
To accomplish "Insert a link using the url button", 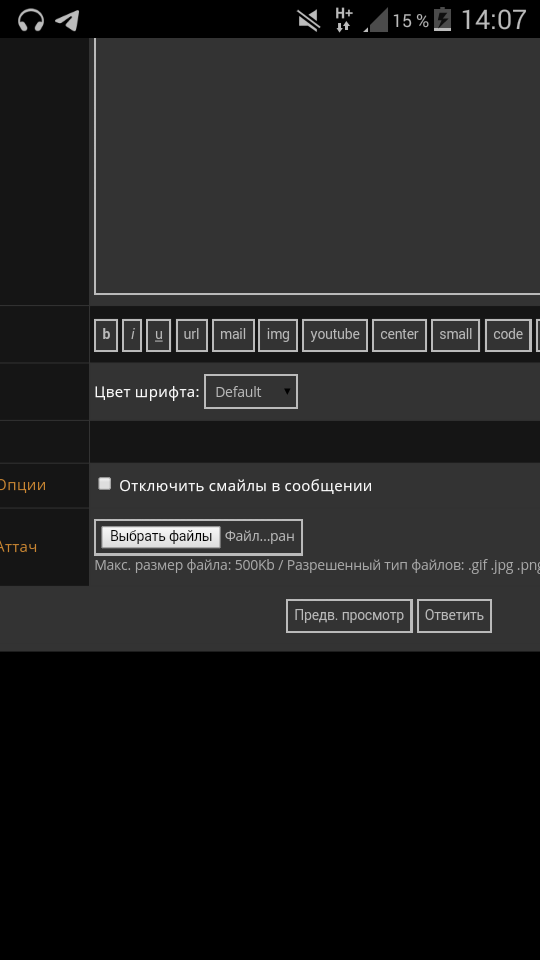I will [192, 335].
